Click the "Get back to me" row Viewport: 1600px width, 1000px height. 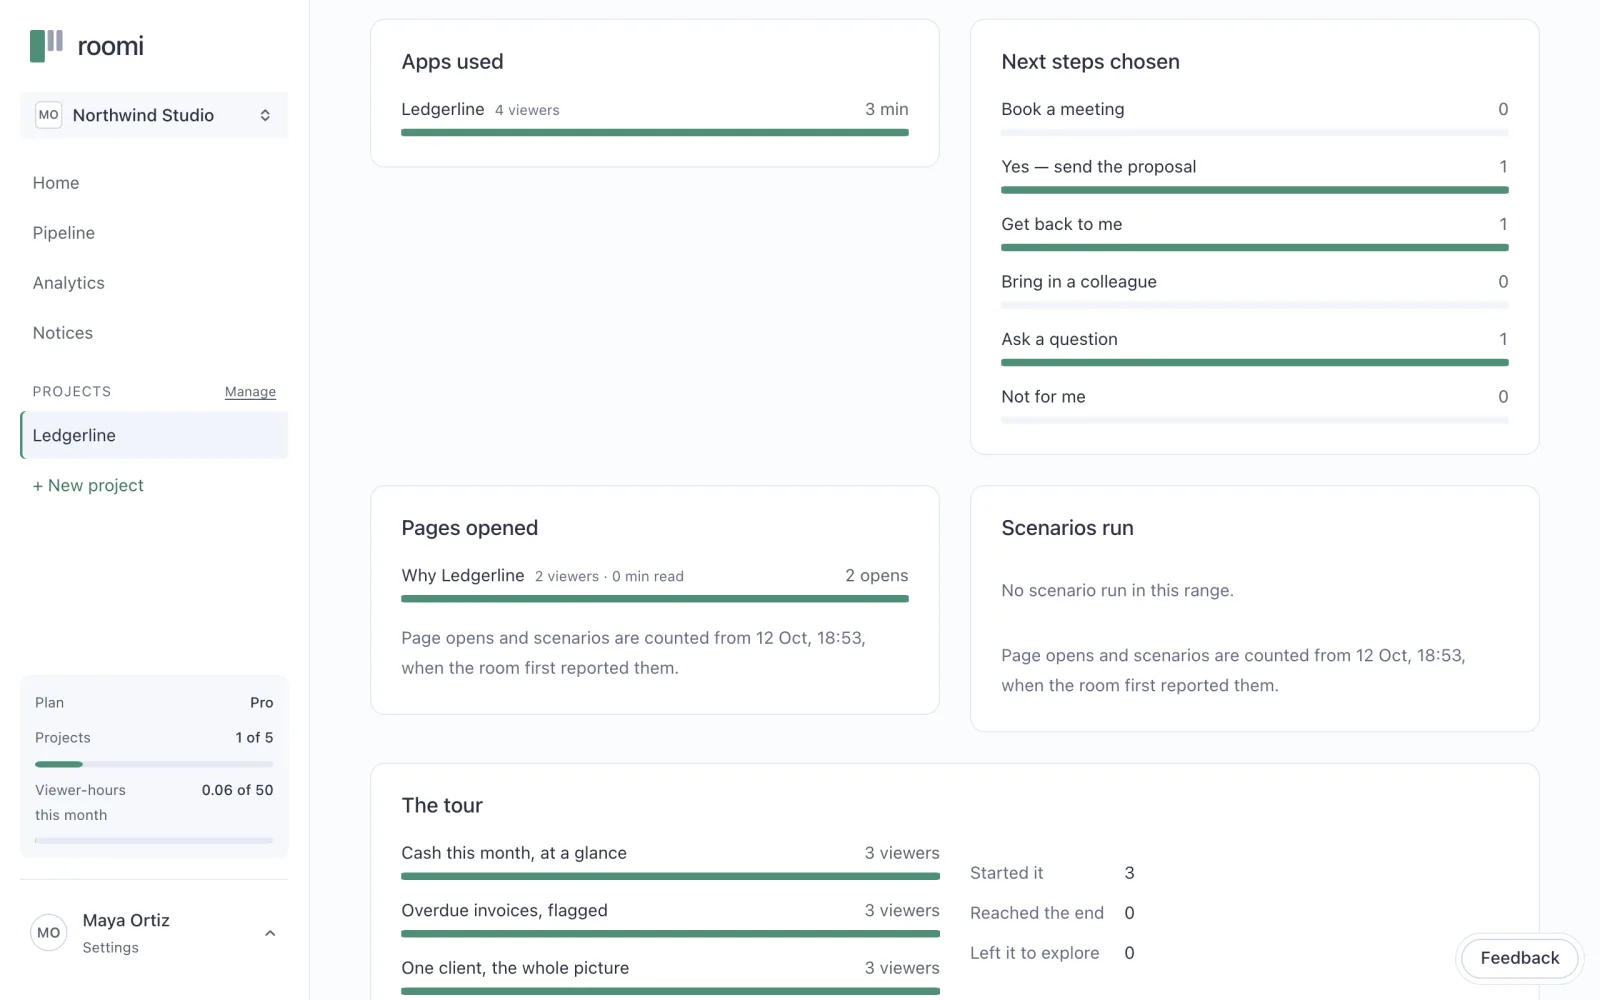(1255, 232)
